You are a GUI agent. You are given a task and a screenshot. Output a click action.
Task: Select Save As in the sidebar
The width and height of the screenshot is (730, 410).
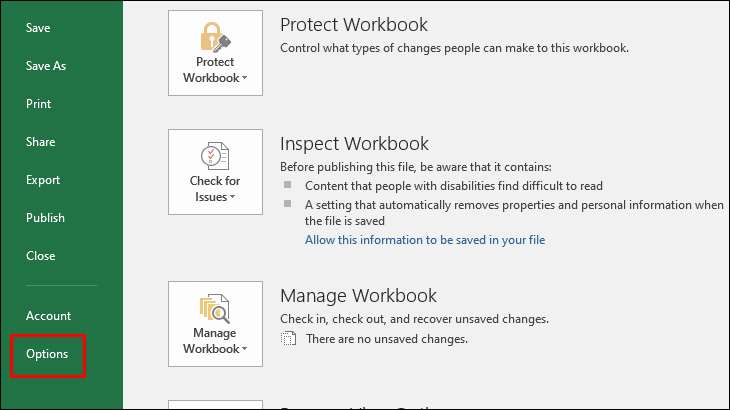pos(46,66)
